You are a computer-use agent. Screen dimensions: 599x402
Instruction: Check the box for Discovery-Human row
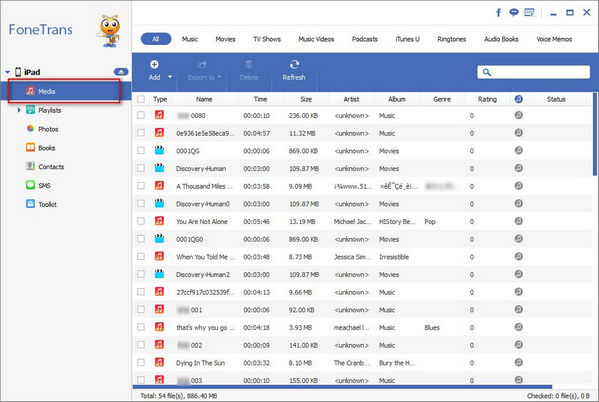(x=141, y=168)
